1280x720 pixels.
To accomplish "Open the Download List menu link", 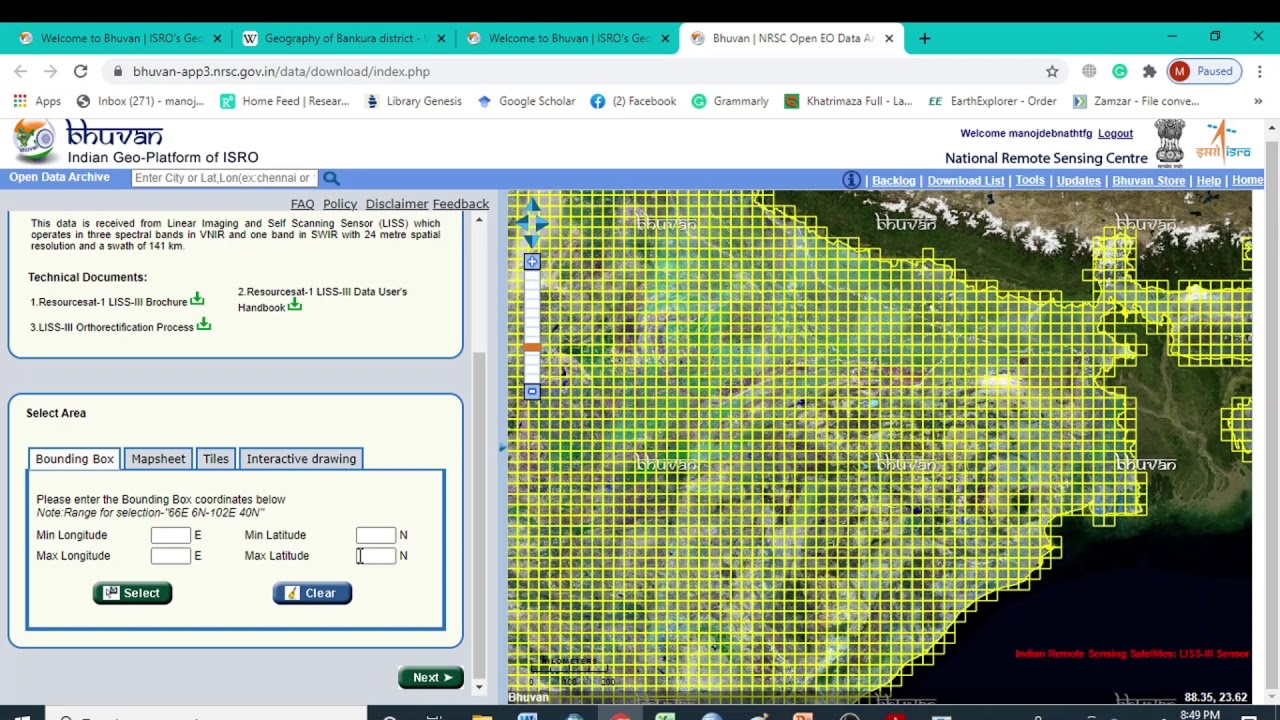I will 965,181.
